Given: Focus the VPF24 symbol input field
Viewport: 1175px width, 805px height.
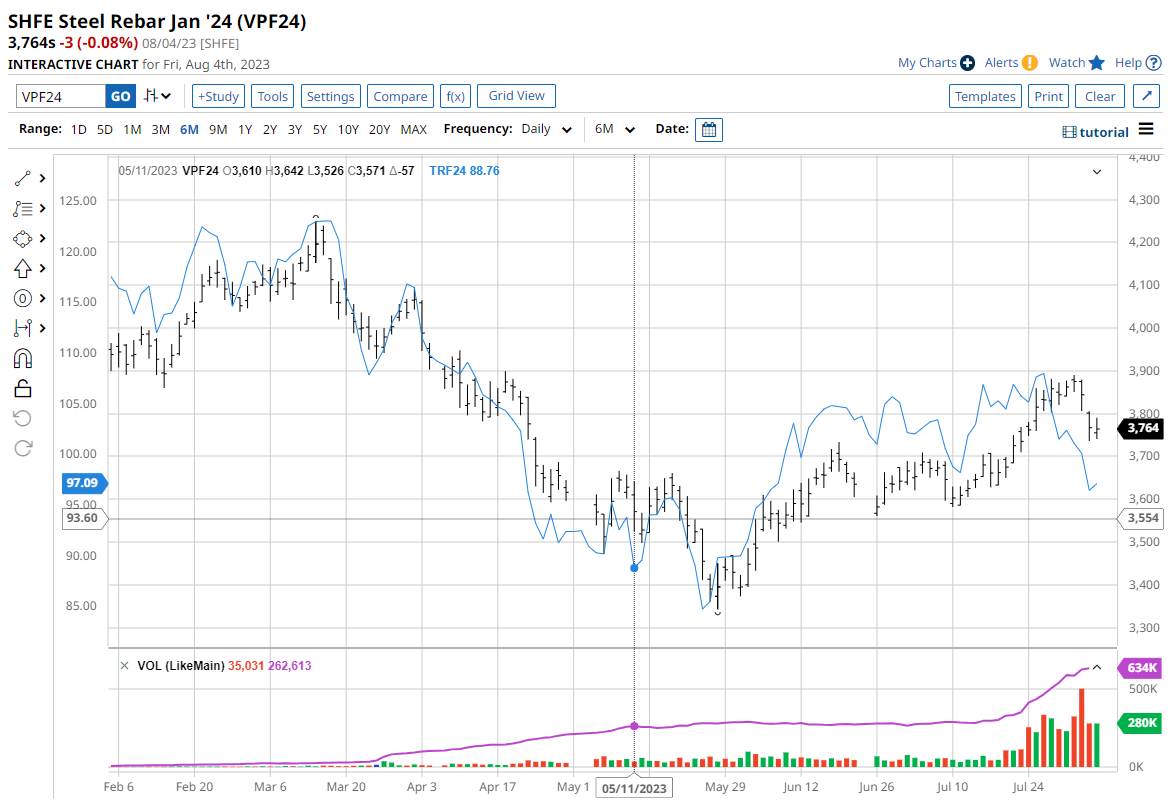Looking at the screenshot, I should [60, 96].
